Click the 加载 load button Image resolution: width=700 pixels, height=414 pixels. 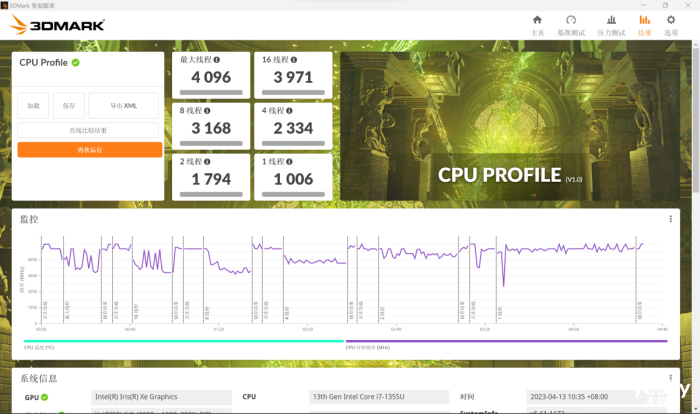34,105
